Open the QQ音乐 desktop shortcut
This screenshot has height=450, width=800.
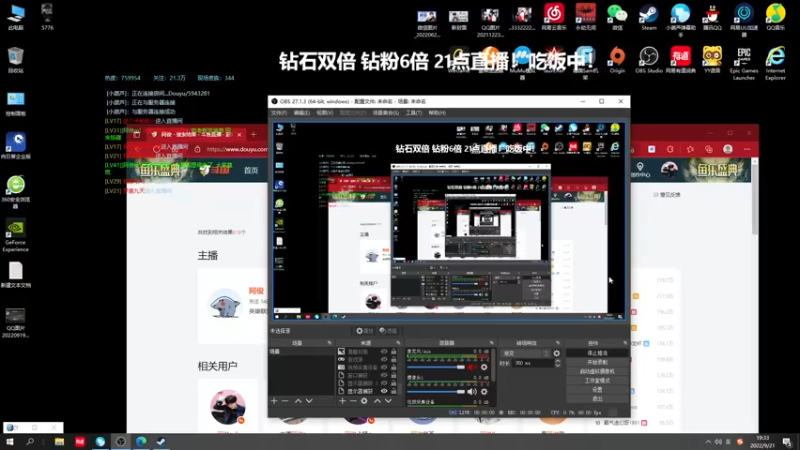click(x=775, y=17)
